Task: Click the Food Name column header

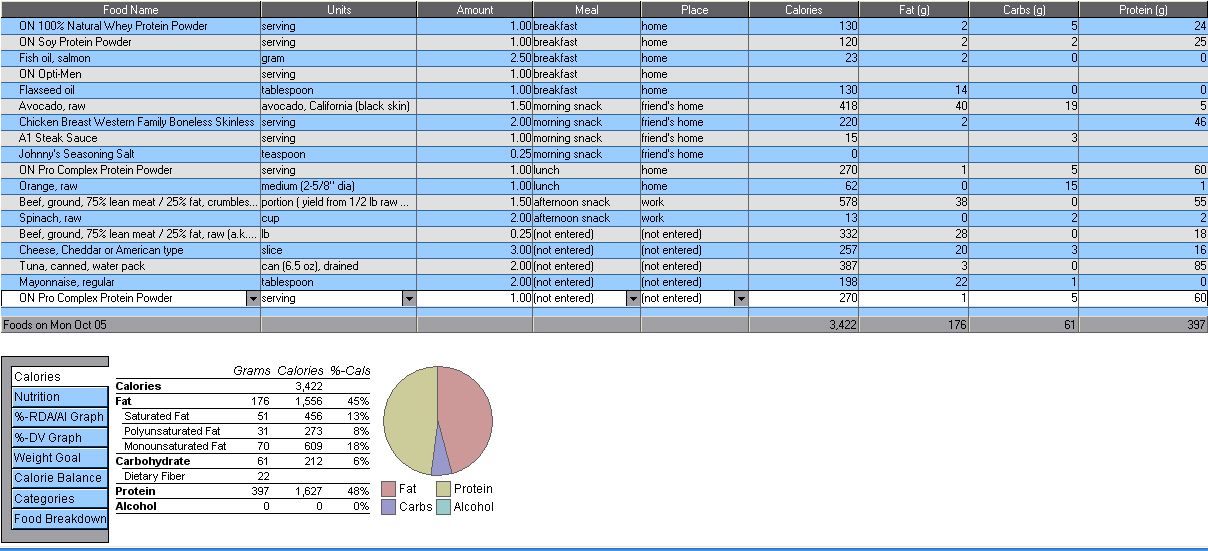Action: click(130, 10)
